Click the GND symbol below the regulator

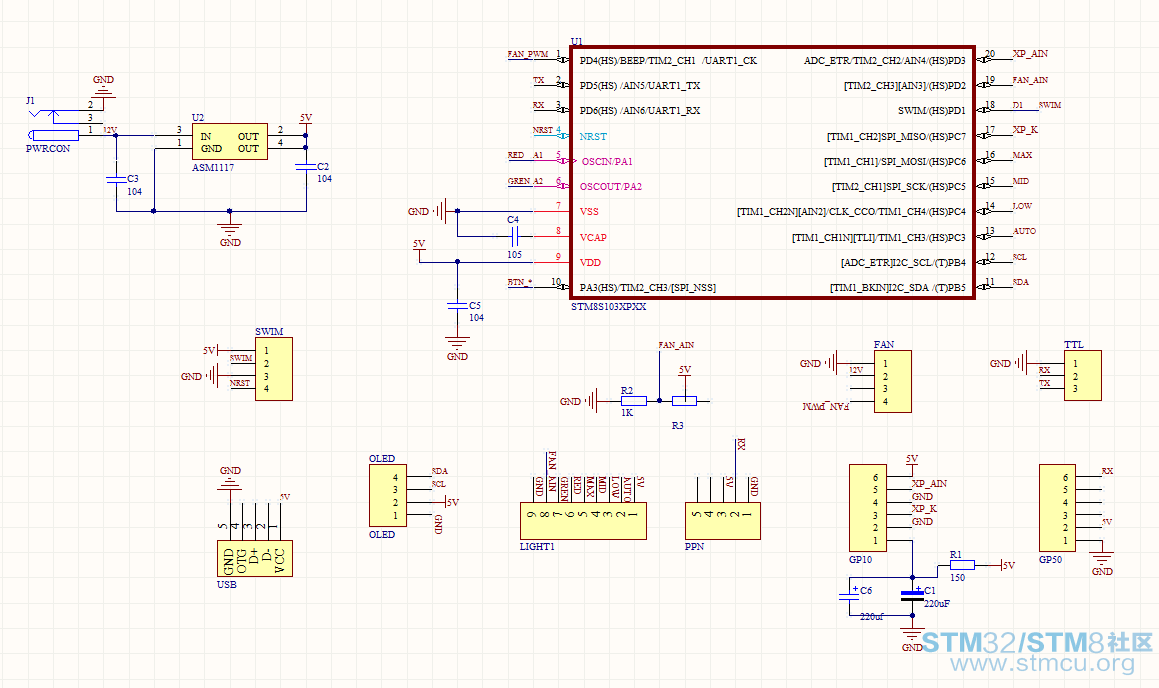[230, 230]
